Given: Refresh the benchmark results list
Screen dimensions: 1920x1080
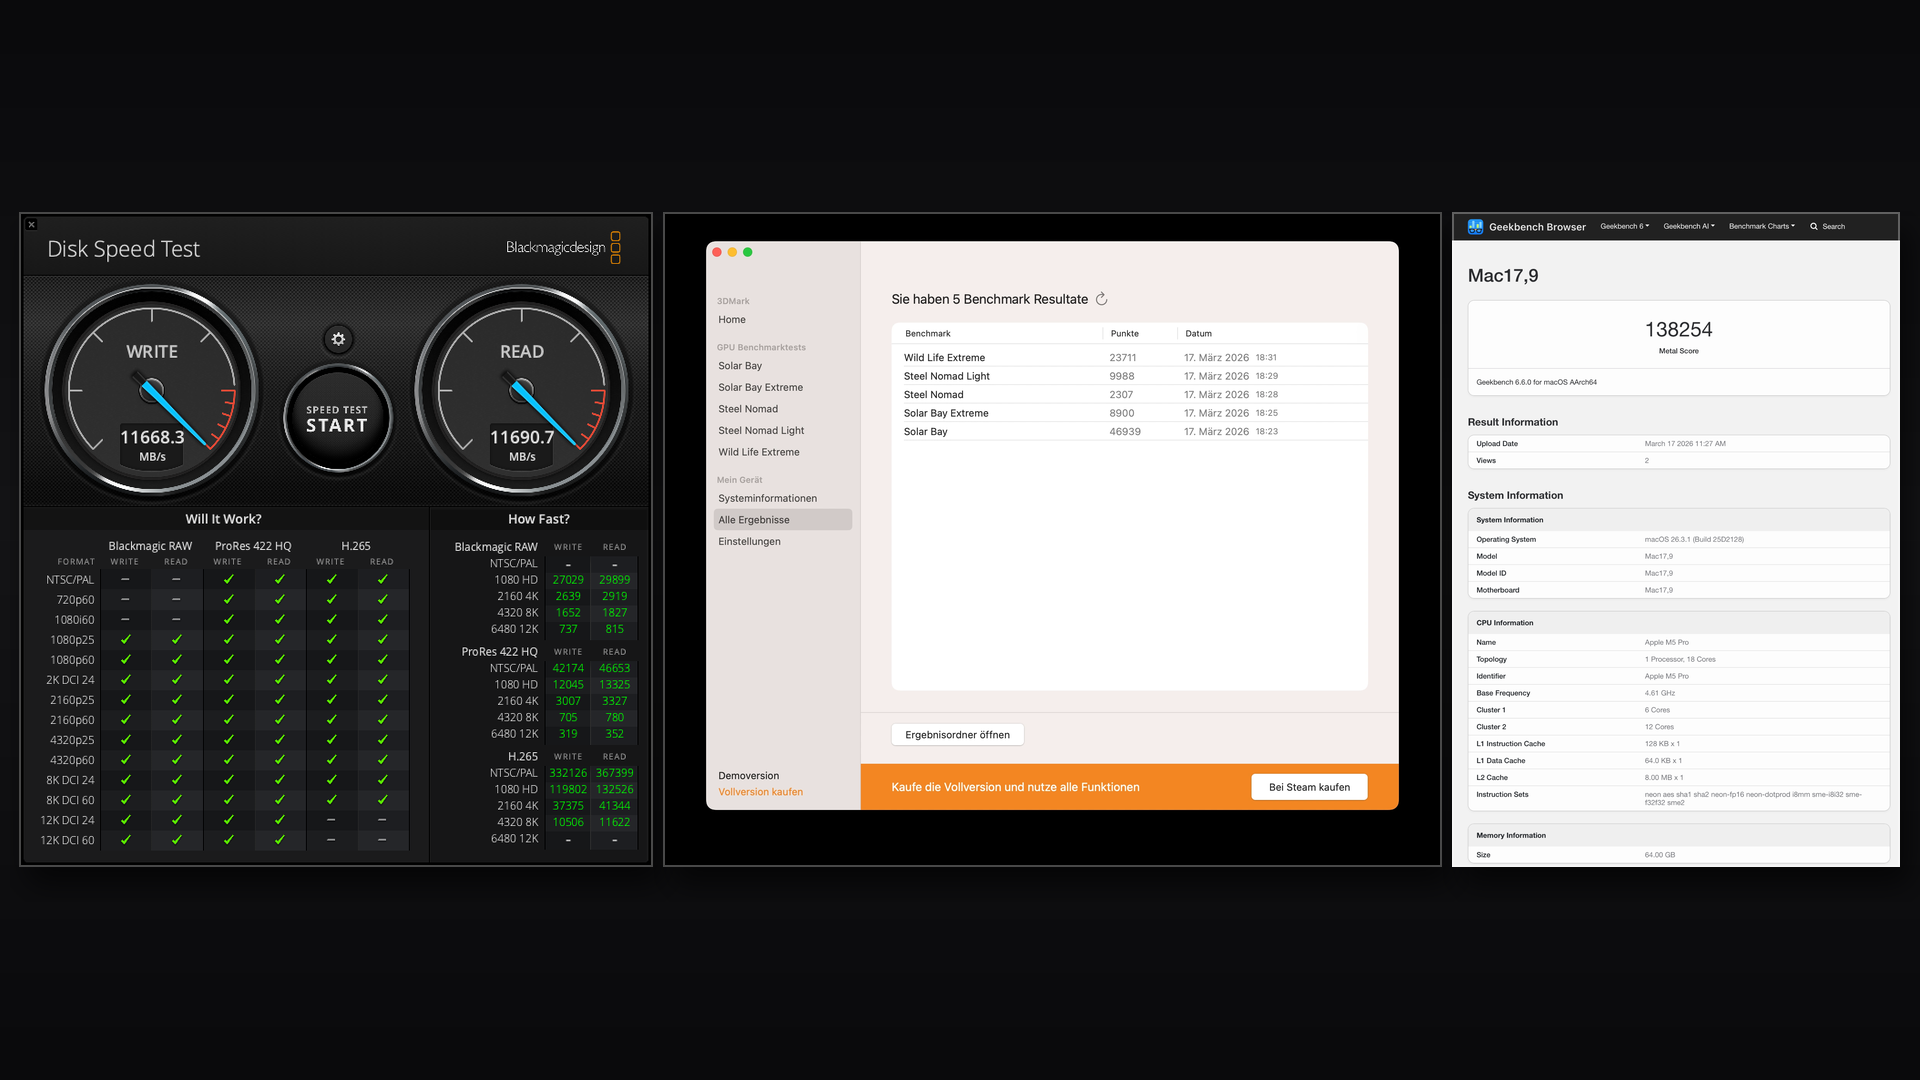Looking at the screenshot, I should [x=1101, y=299].
